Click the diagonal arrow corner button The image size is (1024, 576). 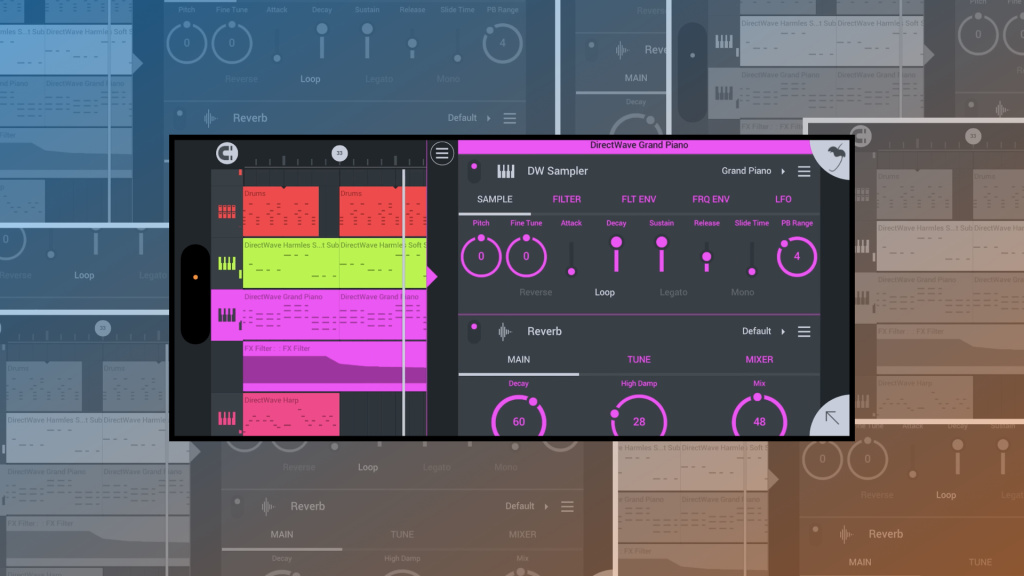click(831, 417)
